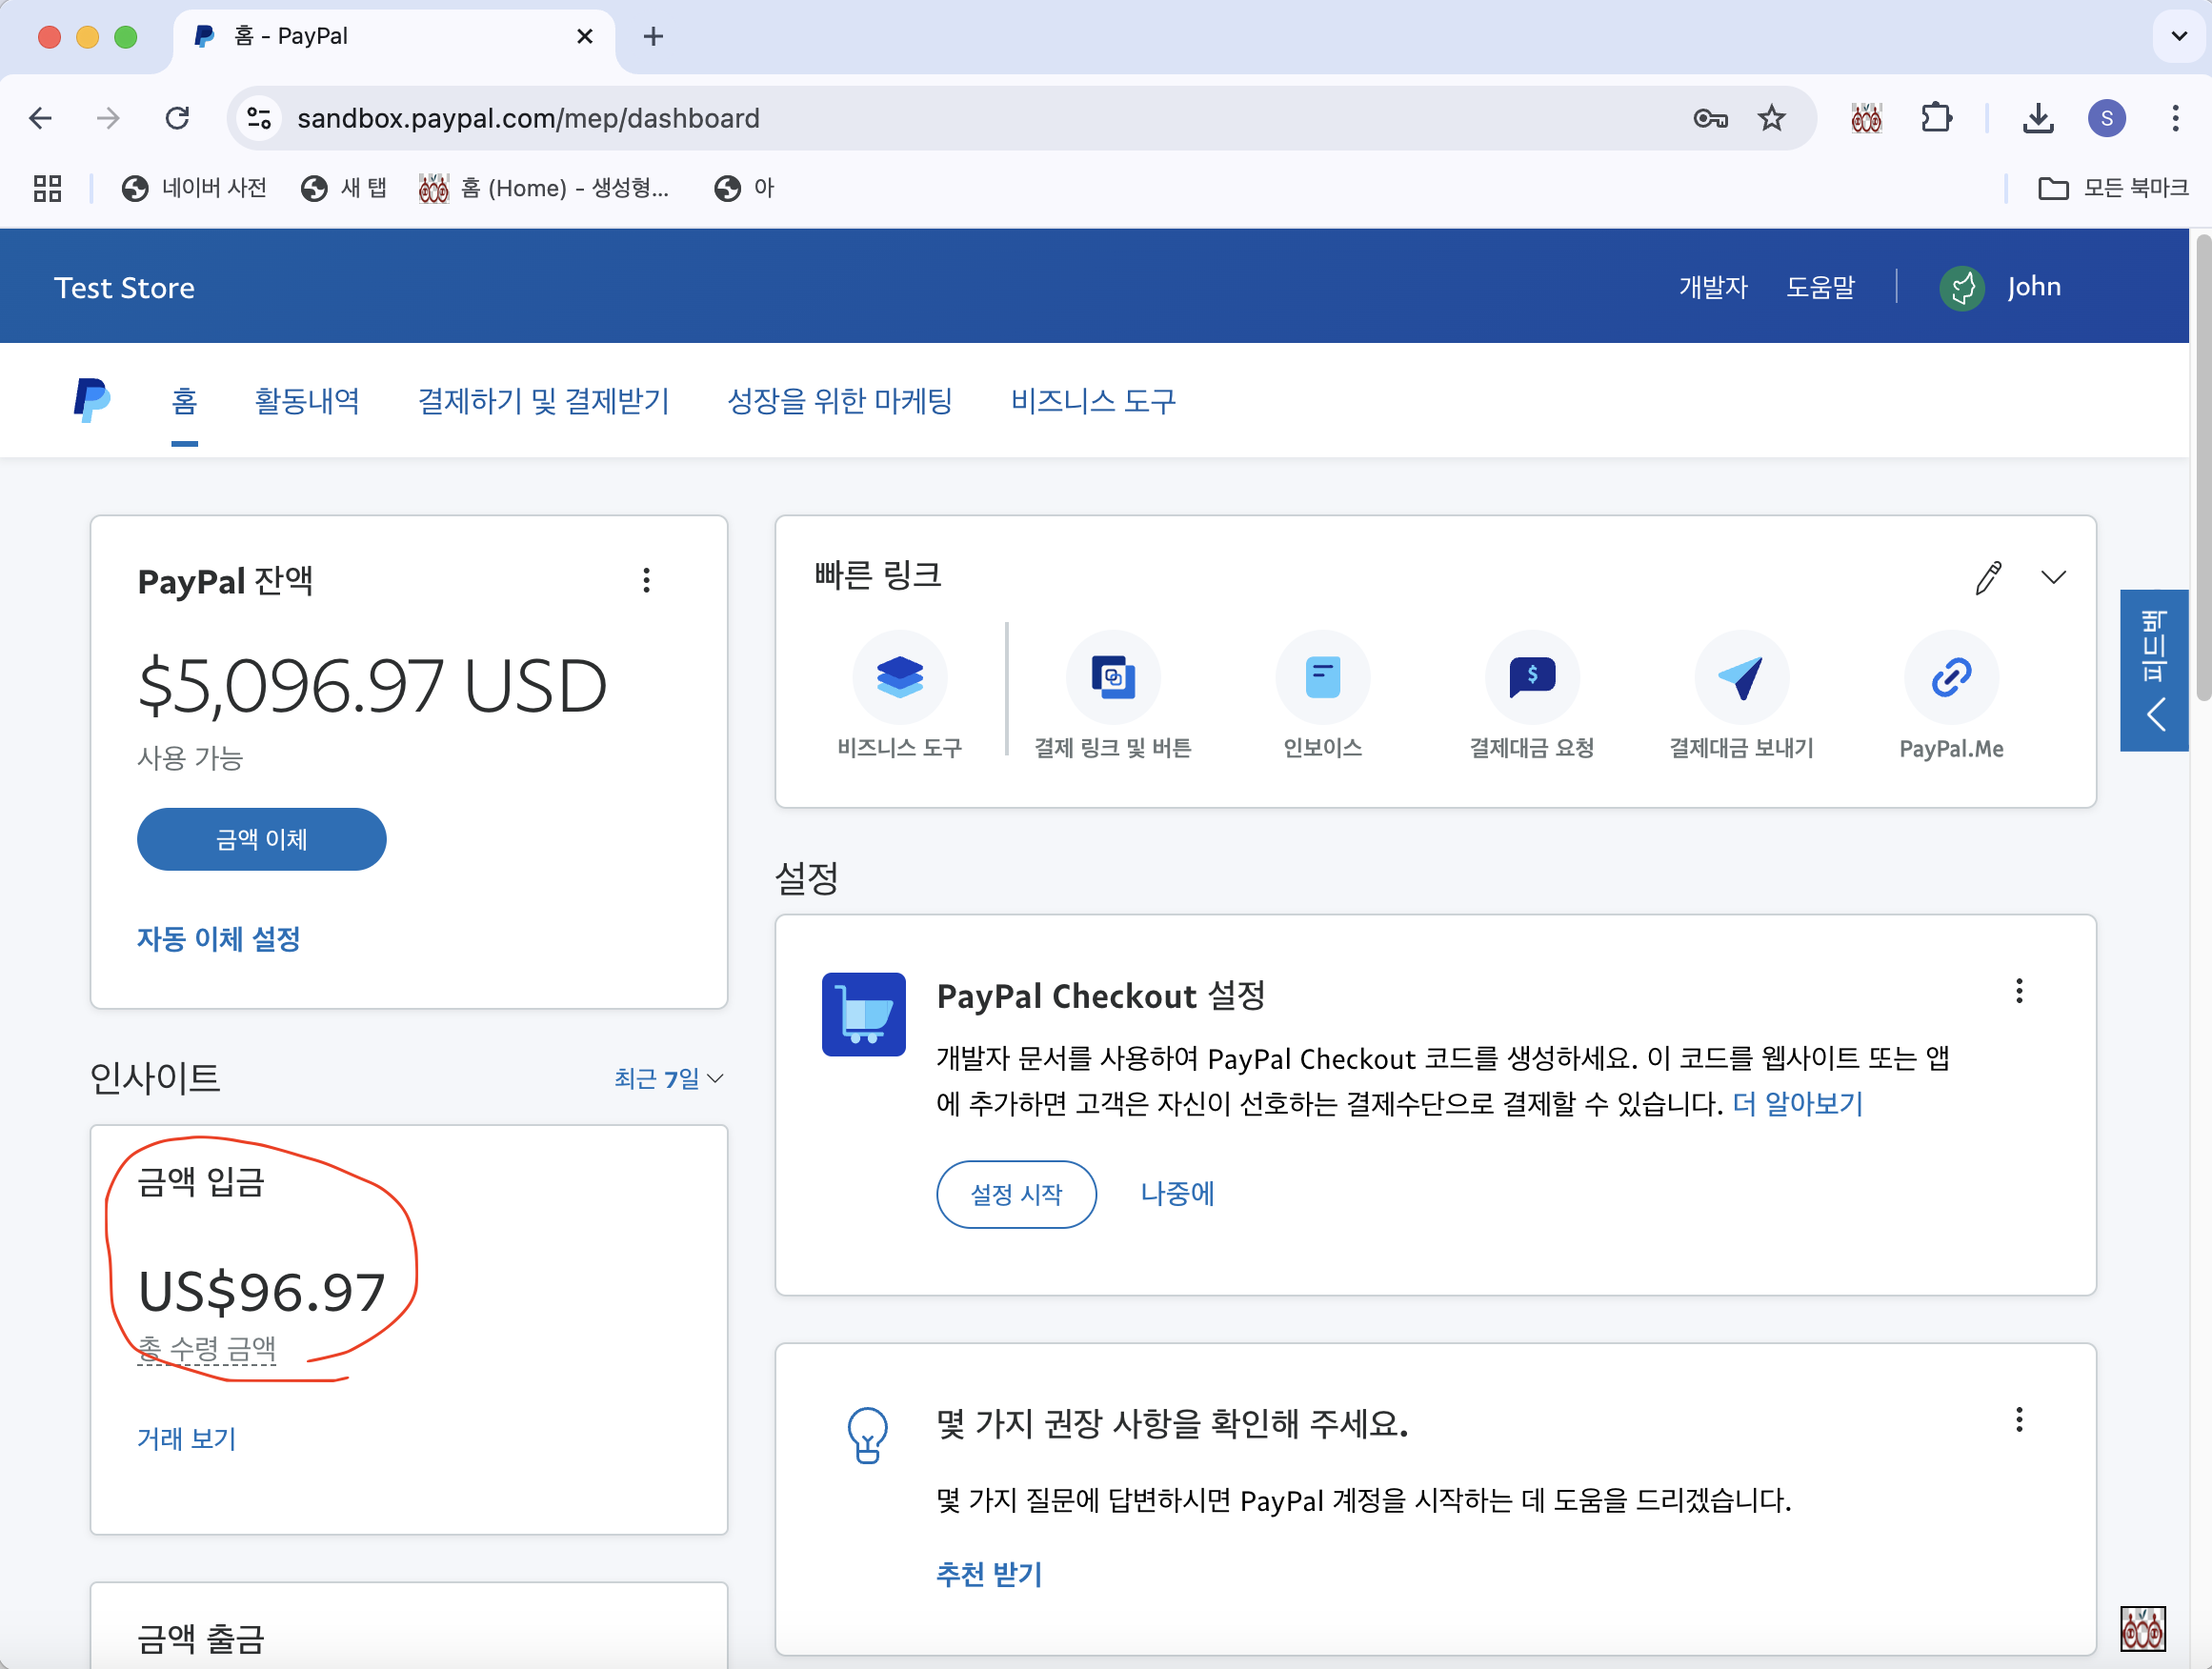Open the 결제 링크 및 버튼 quick link icon
2212x1669 pixels.
(1112, 677)
